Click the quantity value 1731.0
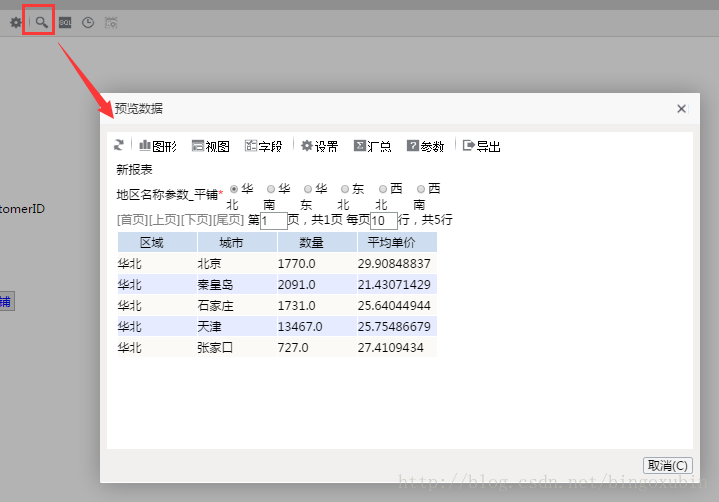Viewport: 719px width, 502px height. (x=297, y=306)
